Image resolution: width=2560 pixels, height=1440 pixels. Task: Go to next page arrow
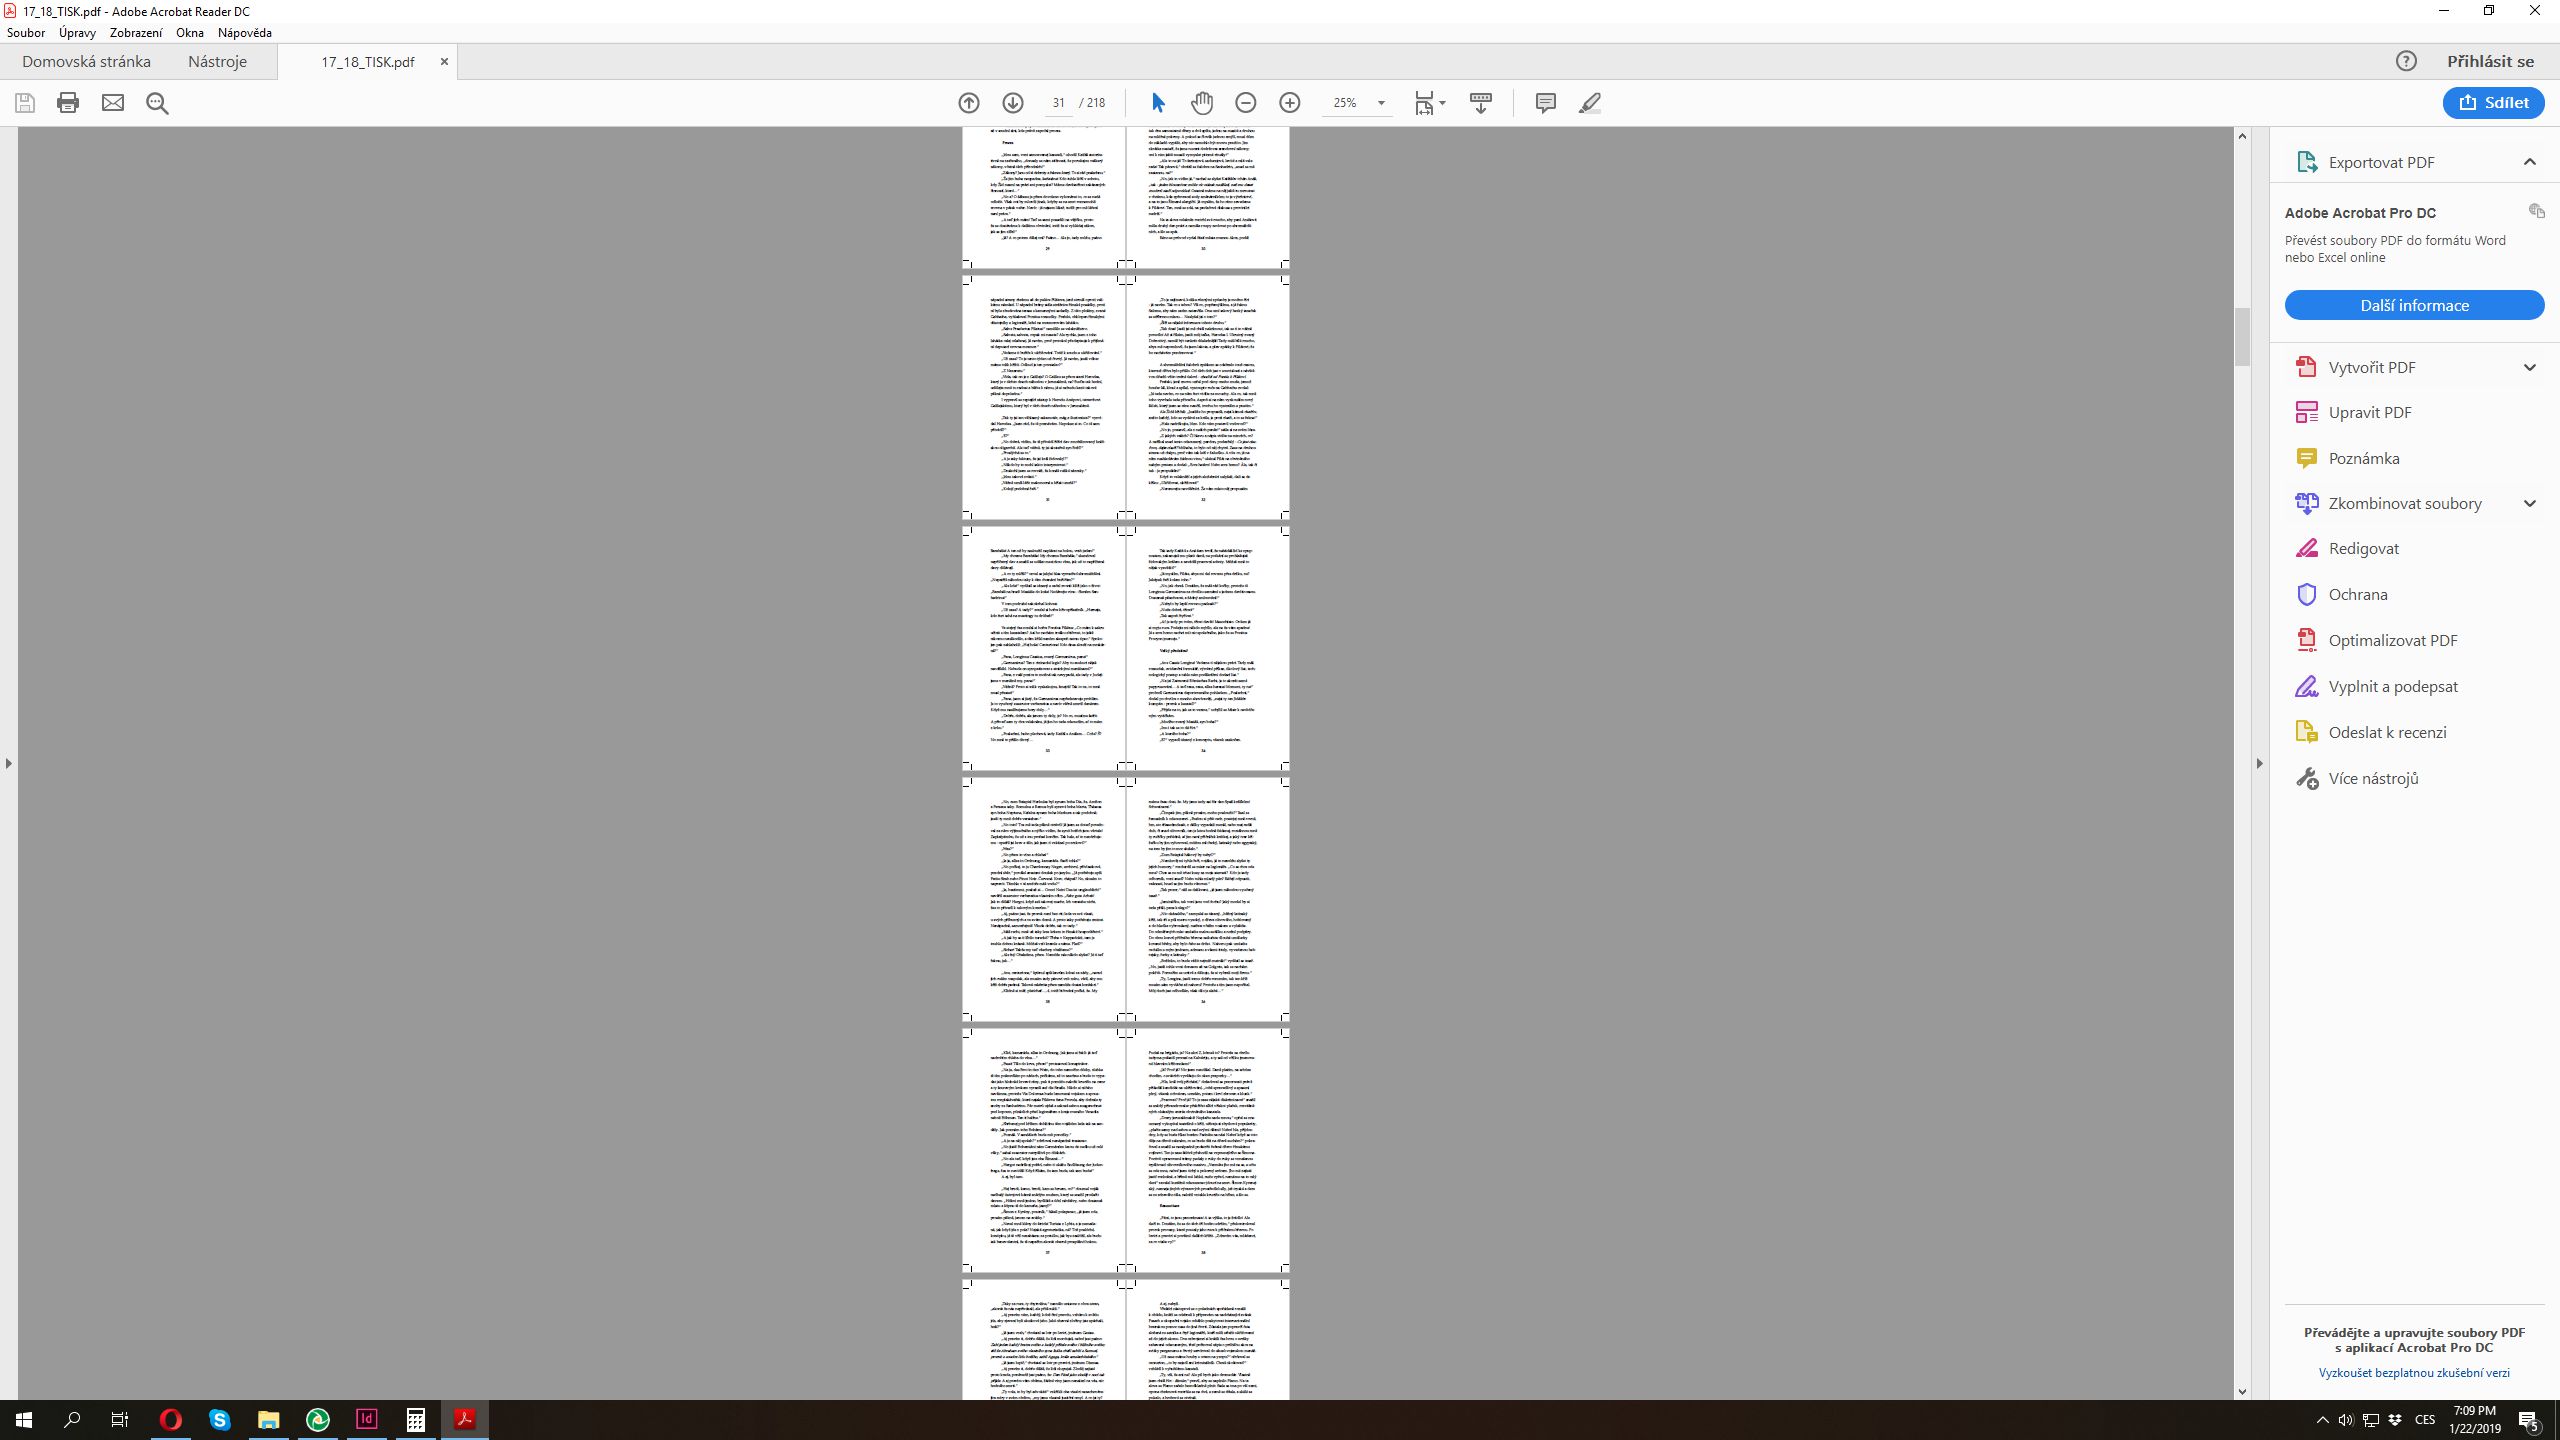coord(1013,103)
